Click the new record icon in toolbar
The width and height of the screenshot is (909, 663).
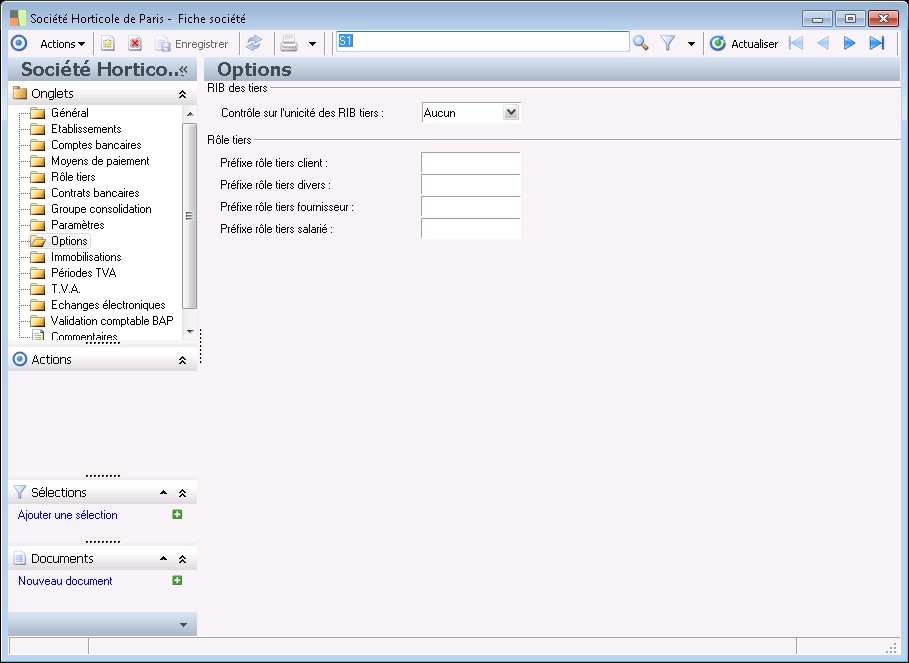click(108, 43)
